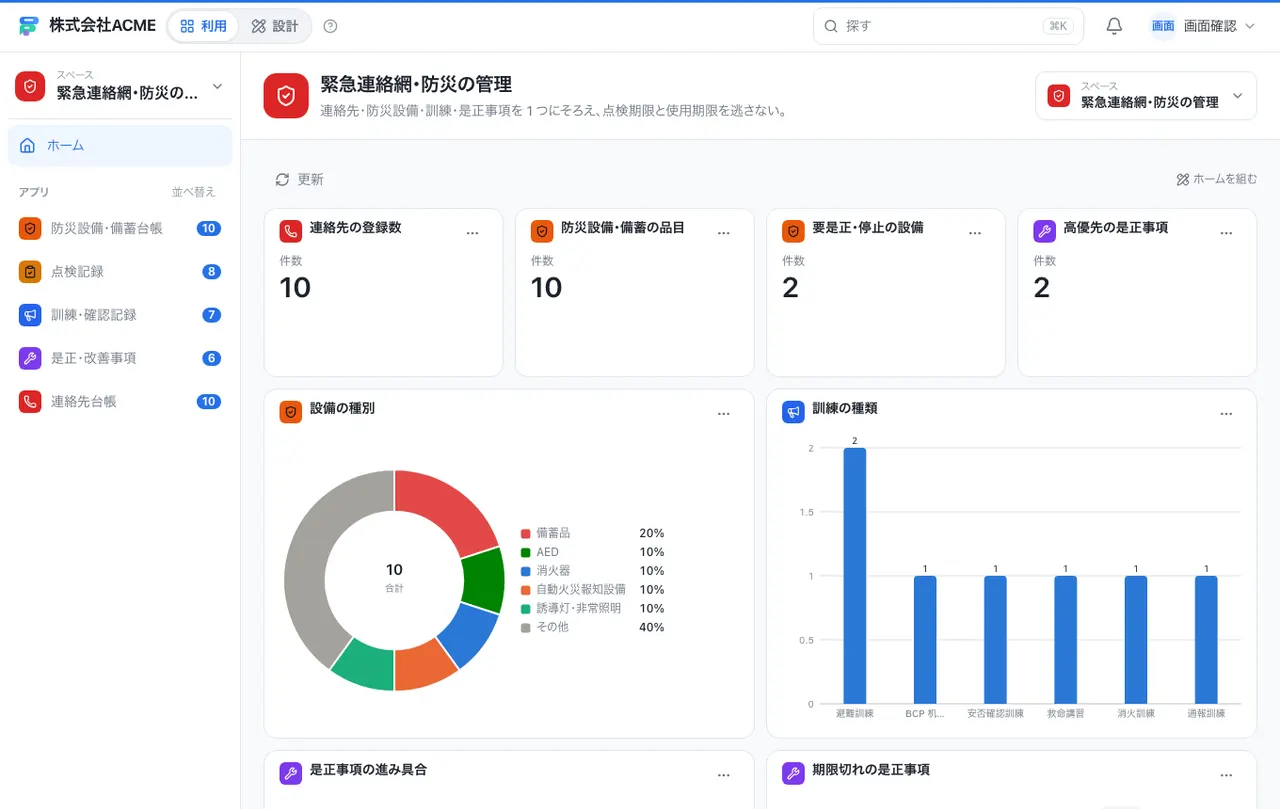The height and width of the screenshot is (809, 1280).
Task: Click the refresh icon next to 更新
Action: coord(282,179)
